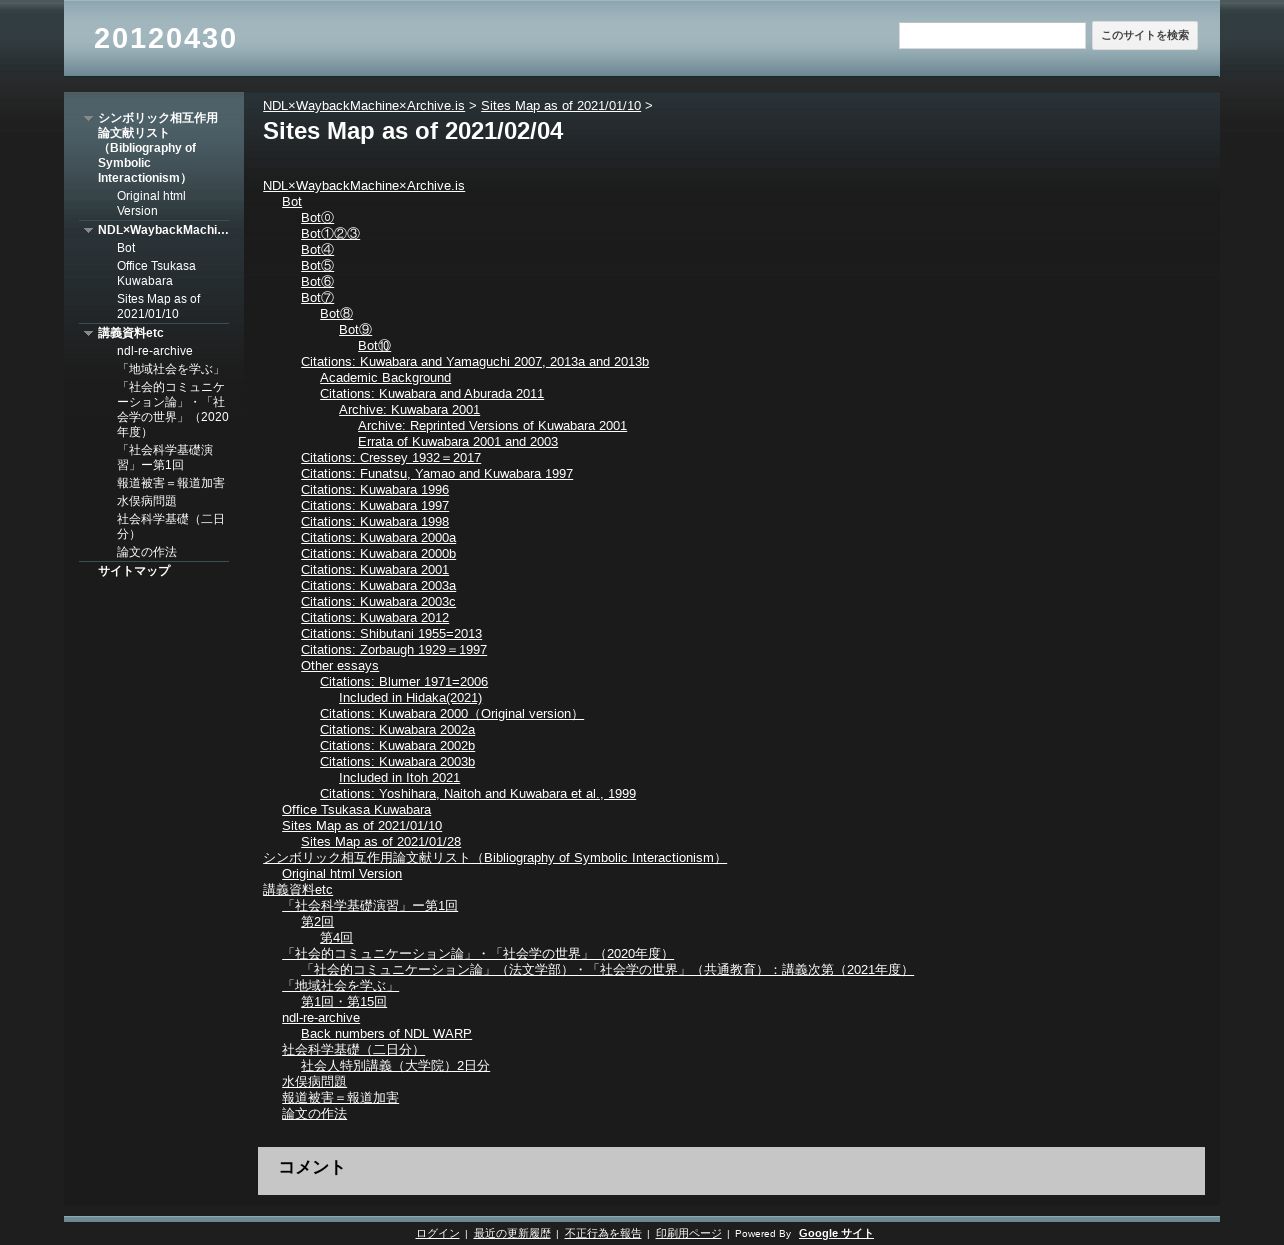
Task: Open Citations: Kuwabara and Yamaguchi 2007 link
Action: [474, 361]
